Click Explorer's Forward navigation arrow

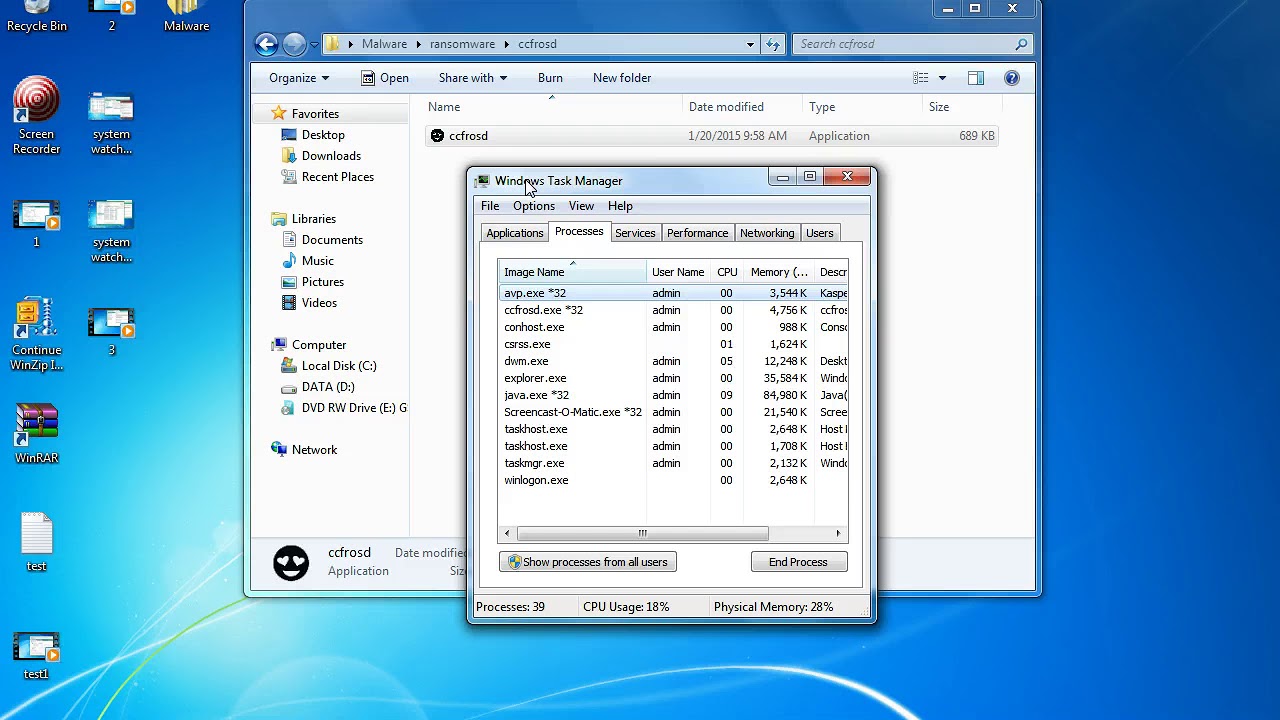pos(294,44)
